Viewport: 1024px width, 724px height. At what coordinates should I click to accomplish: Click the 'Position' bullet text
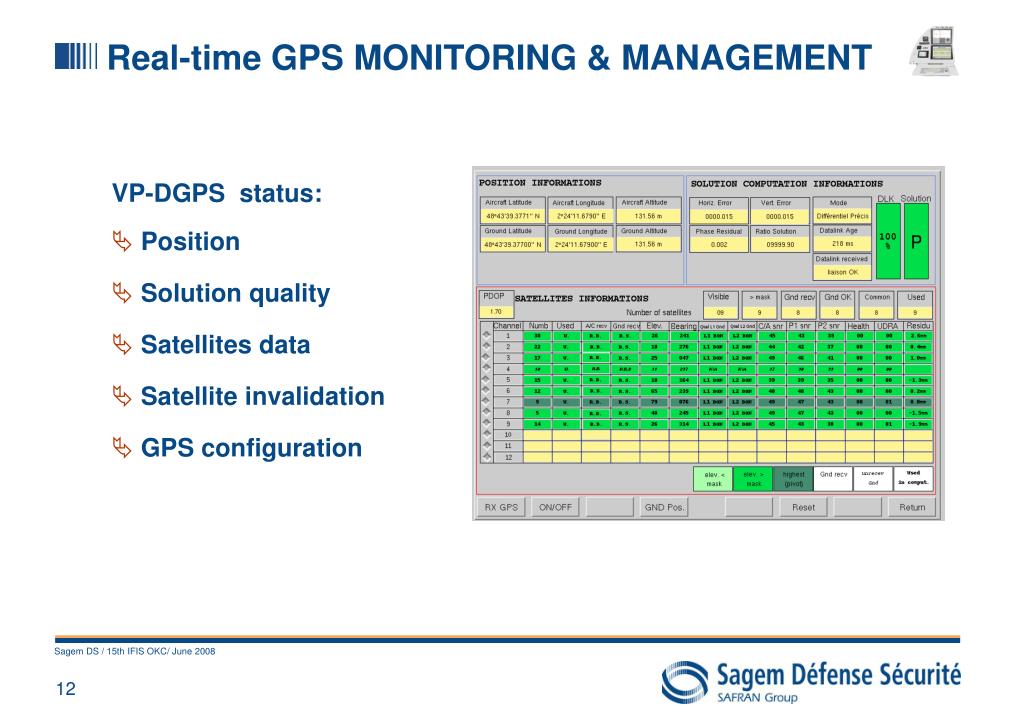191,242
